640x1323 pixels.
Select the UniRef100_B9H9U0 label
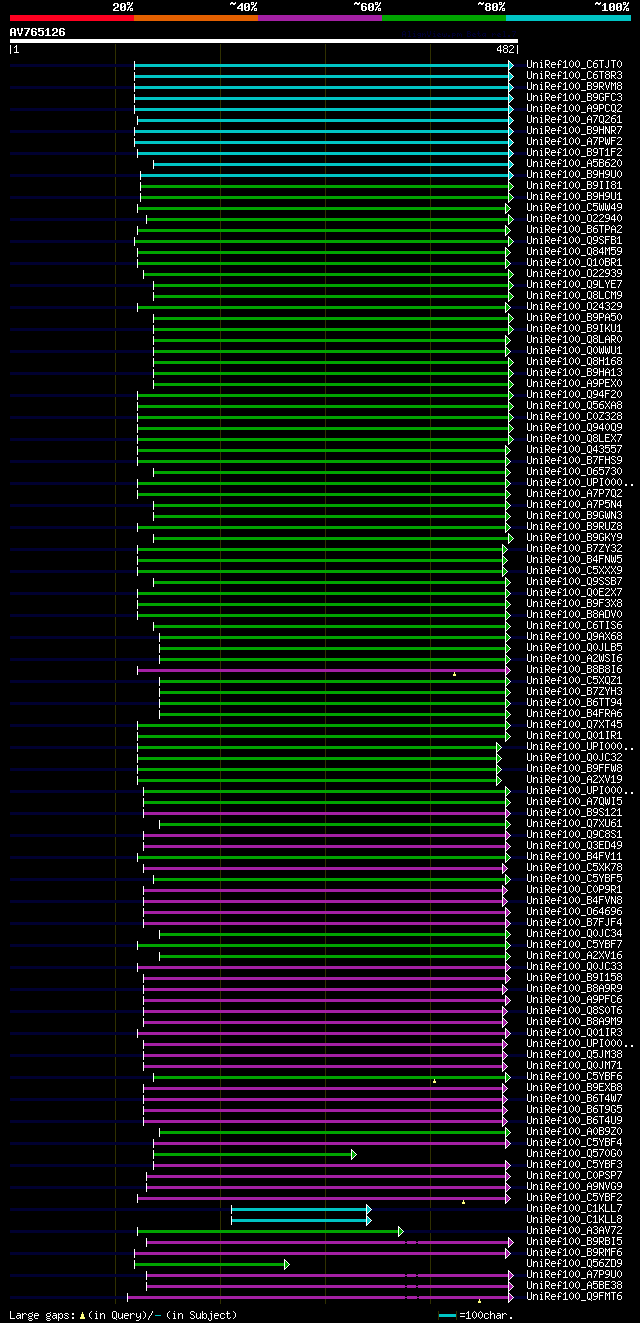pyautogui.click(x=575, y=175)
